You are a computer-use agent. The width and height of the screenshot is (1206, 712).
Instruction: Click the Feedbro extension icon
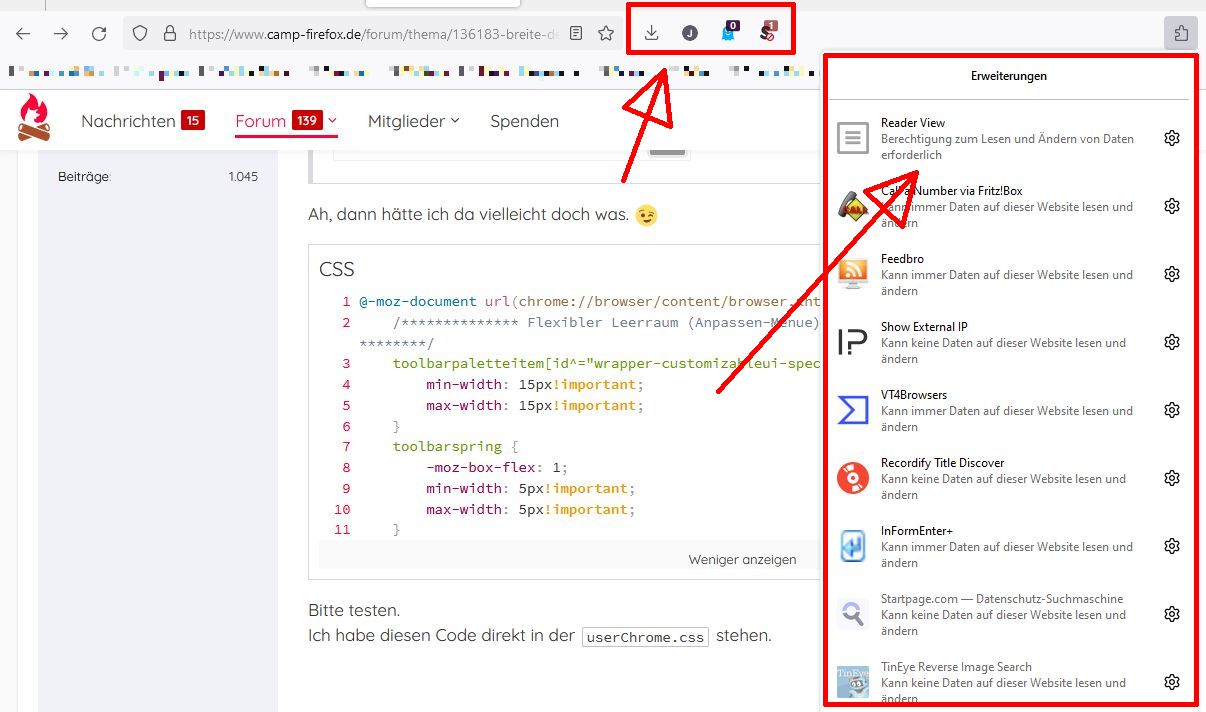point(853,274)
